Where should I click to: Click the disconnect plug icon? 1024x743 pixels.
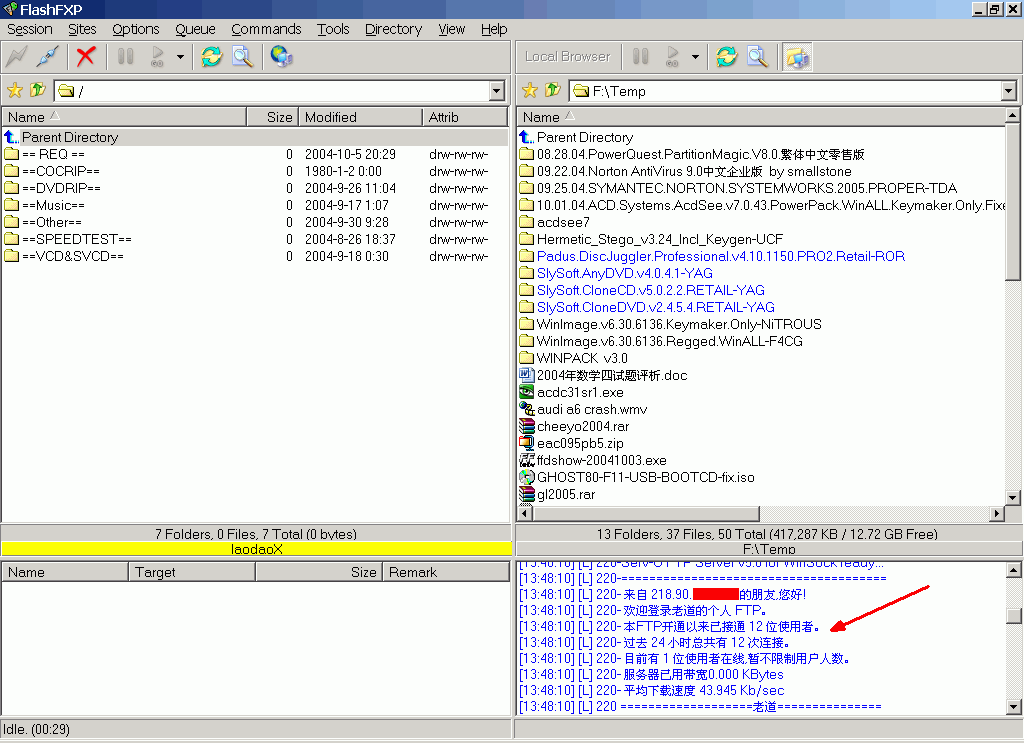click(x=47, y=57)
